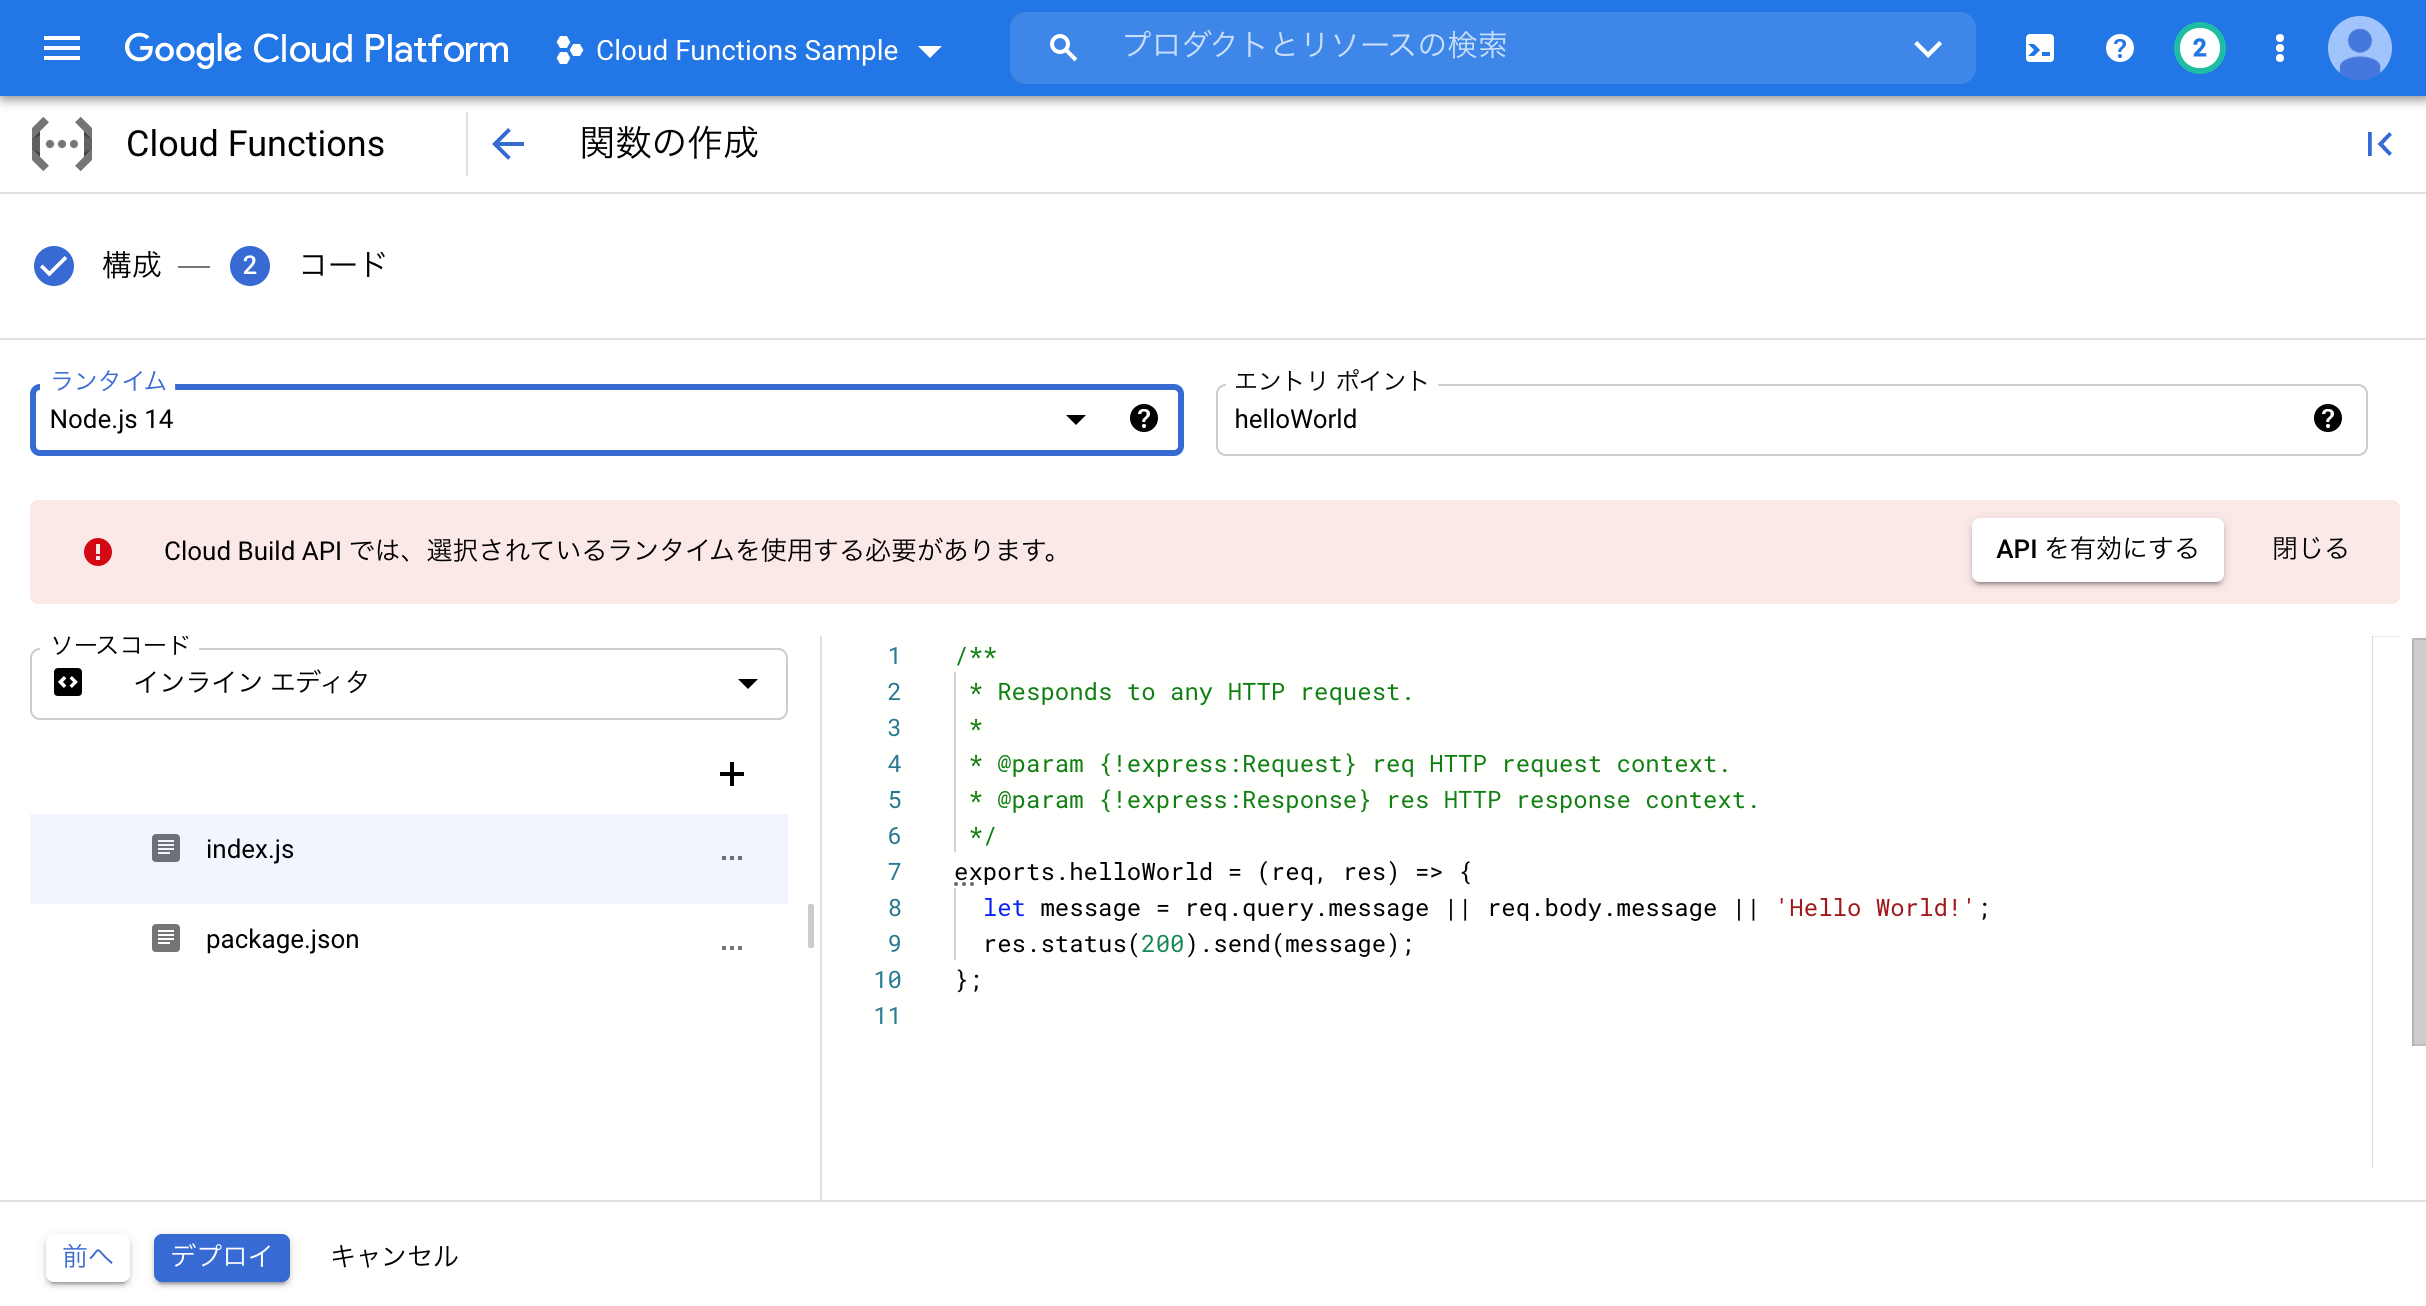This screenshot has height=1306, width=2426.
Task: Add a new file with the plus icon
Action: click(x=733, y=773)
